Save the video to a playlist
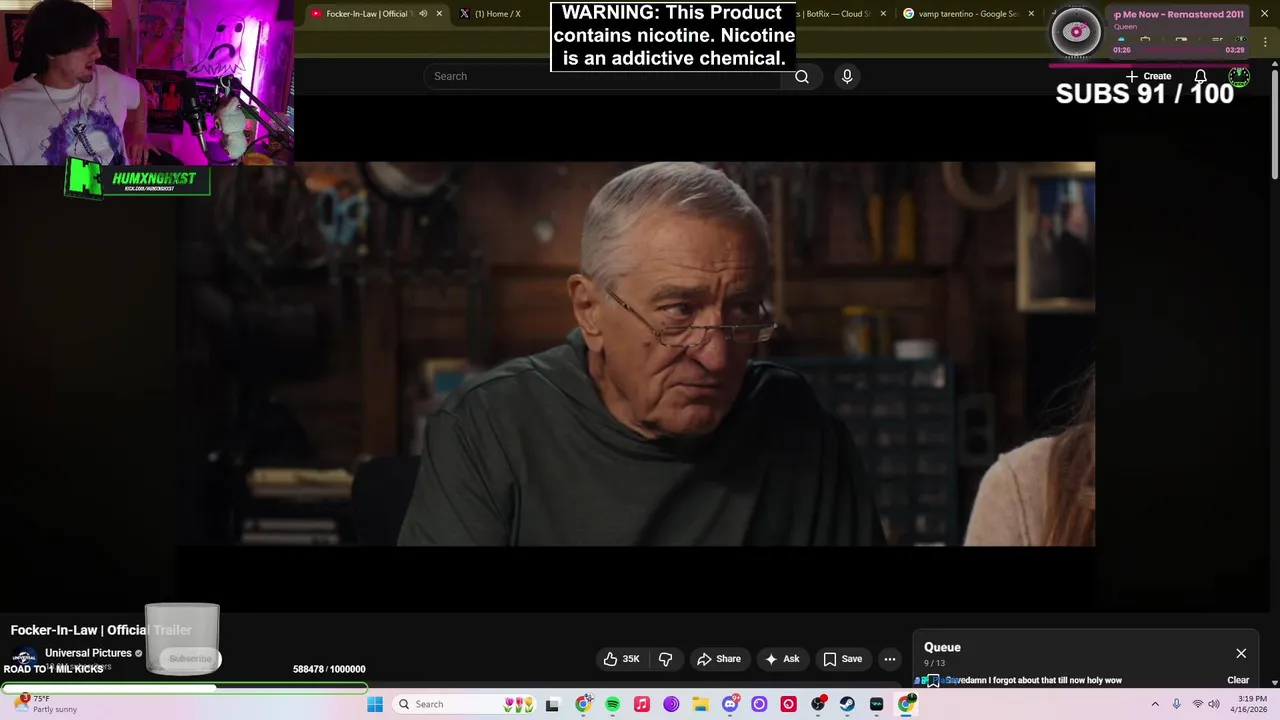The height and width of the screenshot is (720, 1280). click(x=842, y=659)
